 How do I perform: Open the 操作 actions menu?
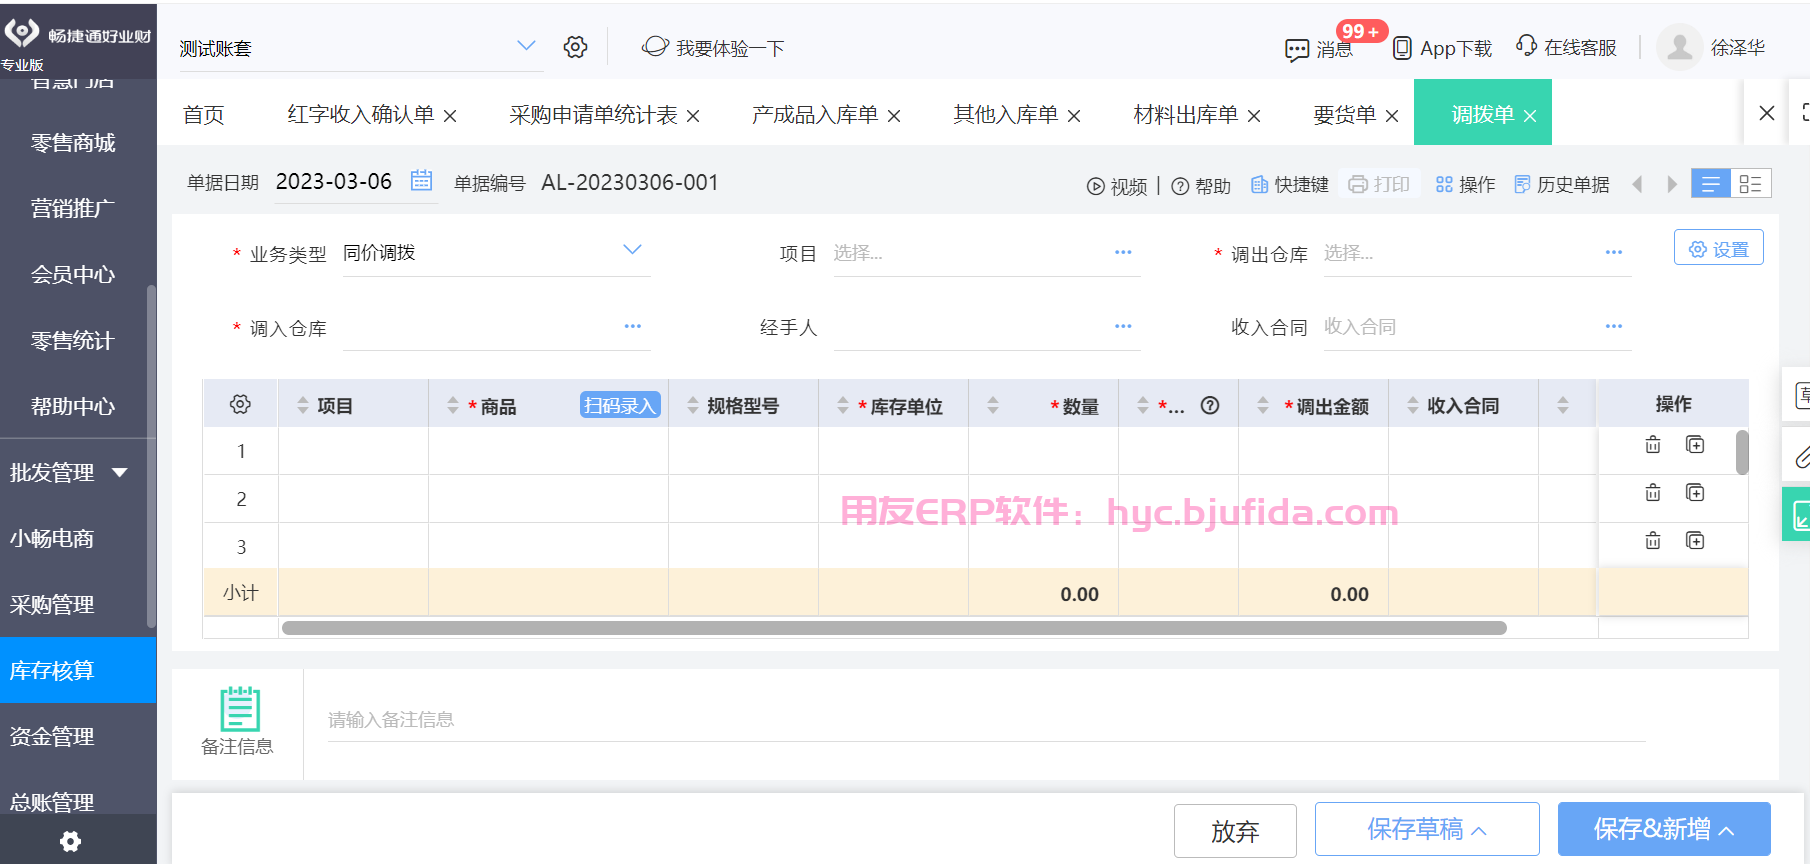(1465, 185)
